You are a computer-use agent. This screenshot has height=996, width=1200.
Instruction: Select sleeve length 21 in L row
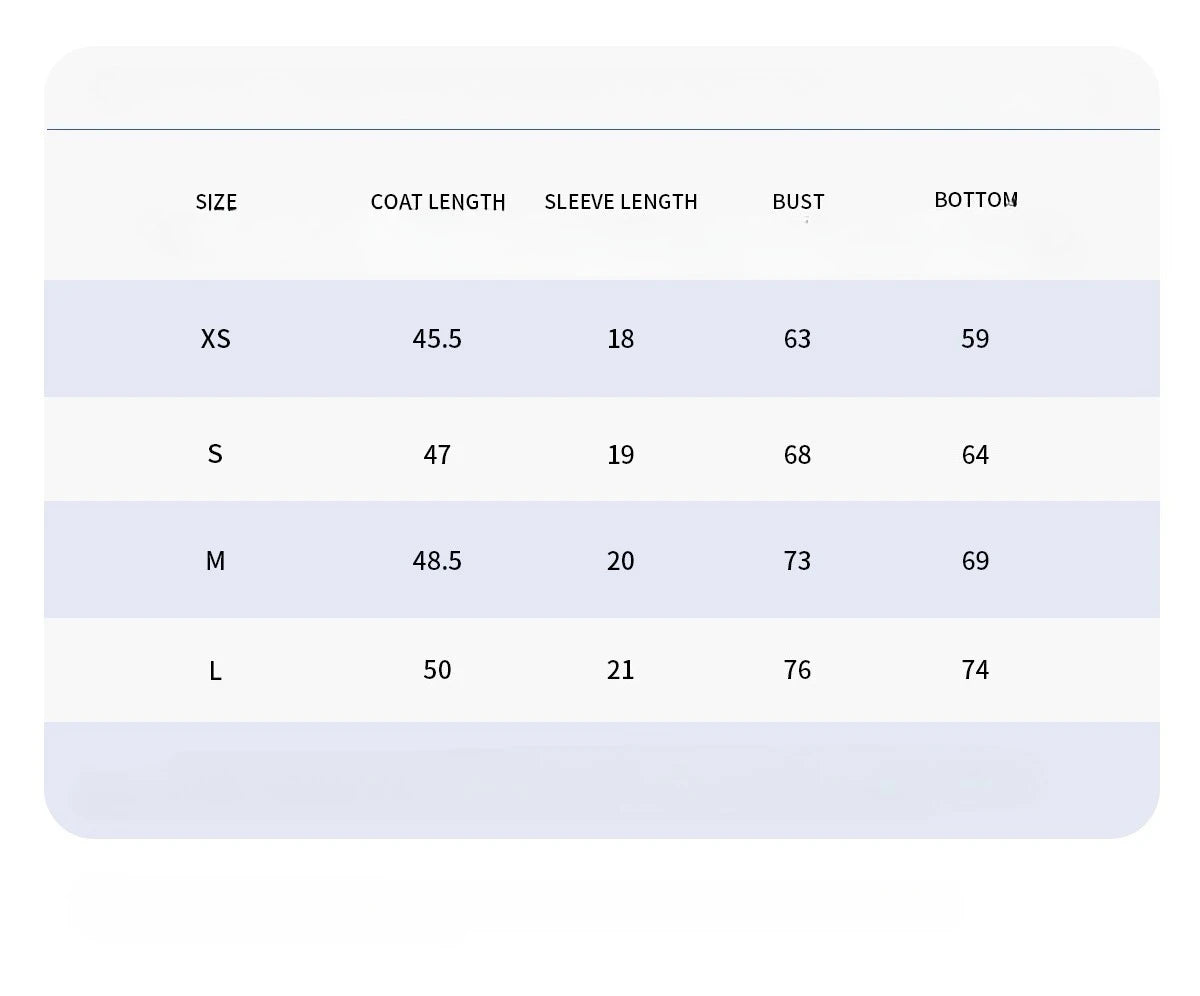pyautogui.click(x=621, y=670)
